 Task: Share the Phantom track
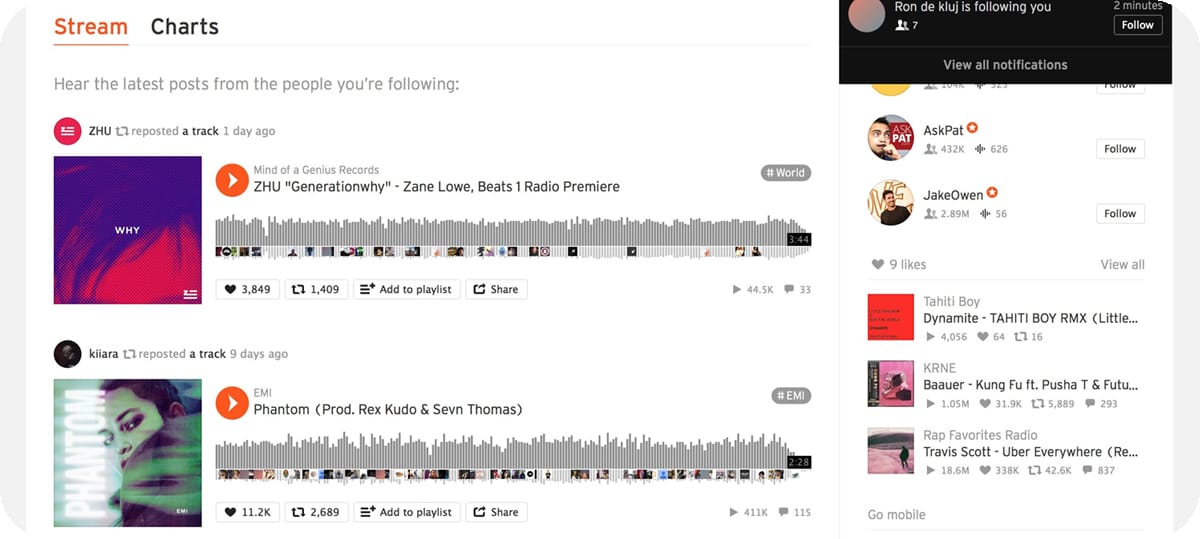(496, 512)
